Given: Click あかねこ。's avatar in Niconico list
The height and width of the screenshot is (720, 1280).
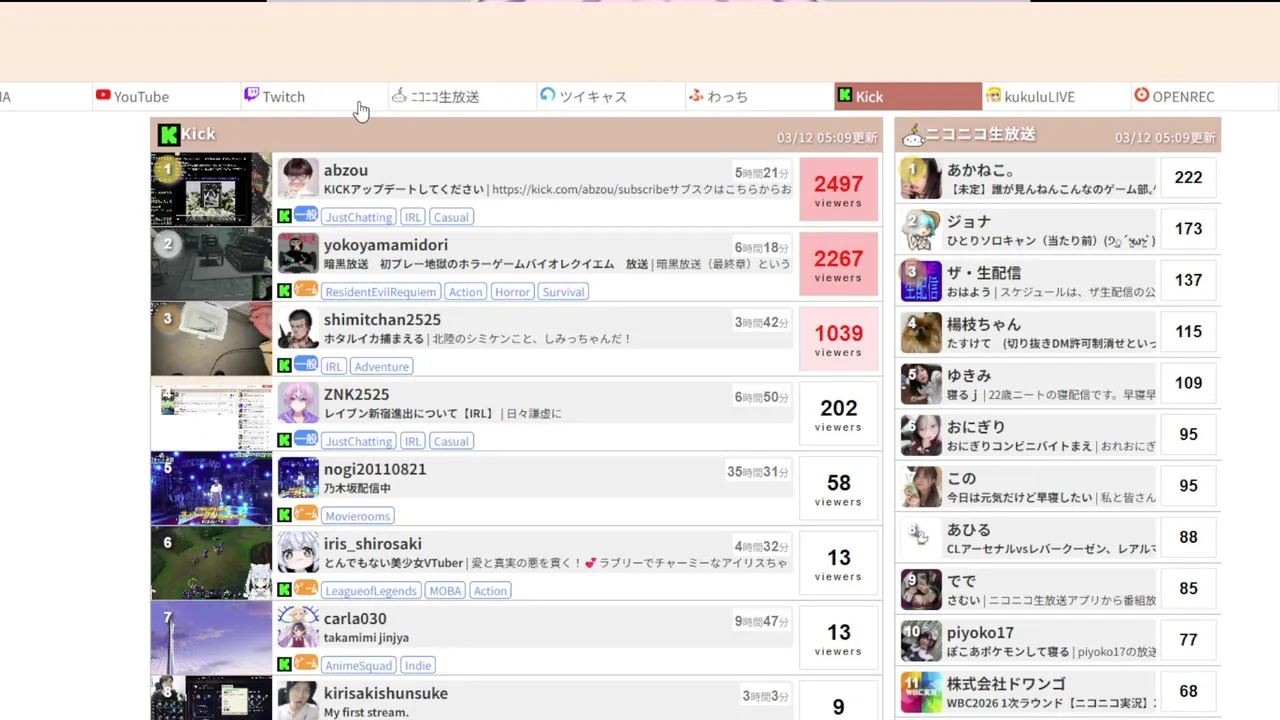Looking at the screenshot, I should pyautogui.click(x=921, y=178).
